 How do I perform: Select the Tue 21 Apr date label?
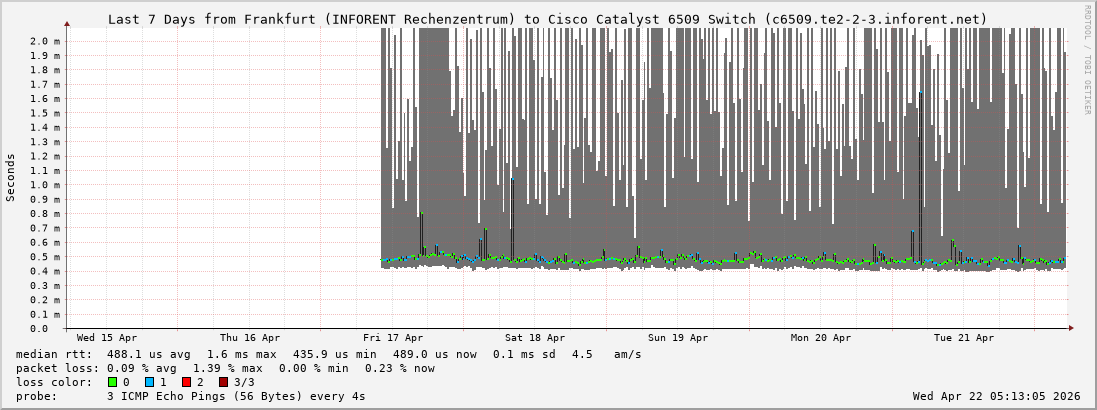pyautogui.click(x=964, y=338)
